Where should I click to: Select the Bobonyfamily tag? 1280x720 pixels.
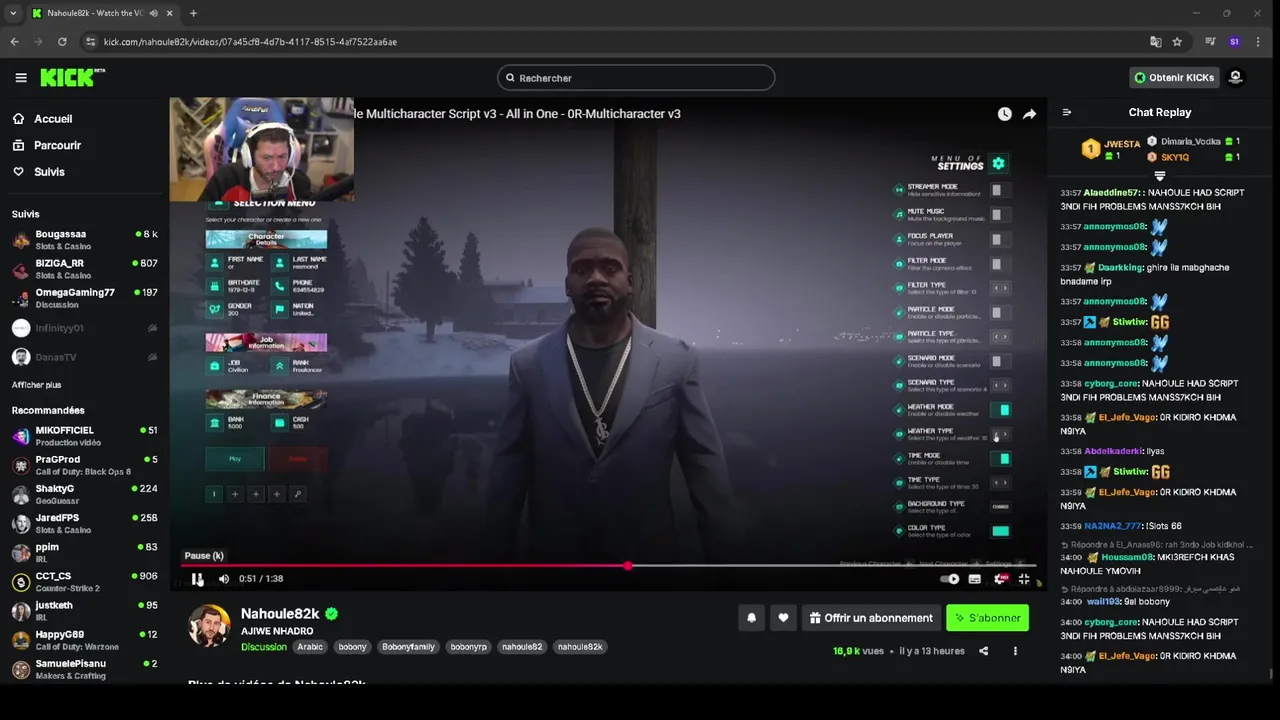408,647
